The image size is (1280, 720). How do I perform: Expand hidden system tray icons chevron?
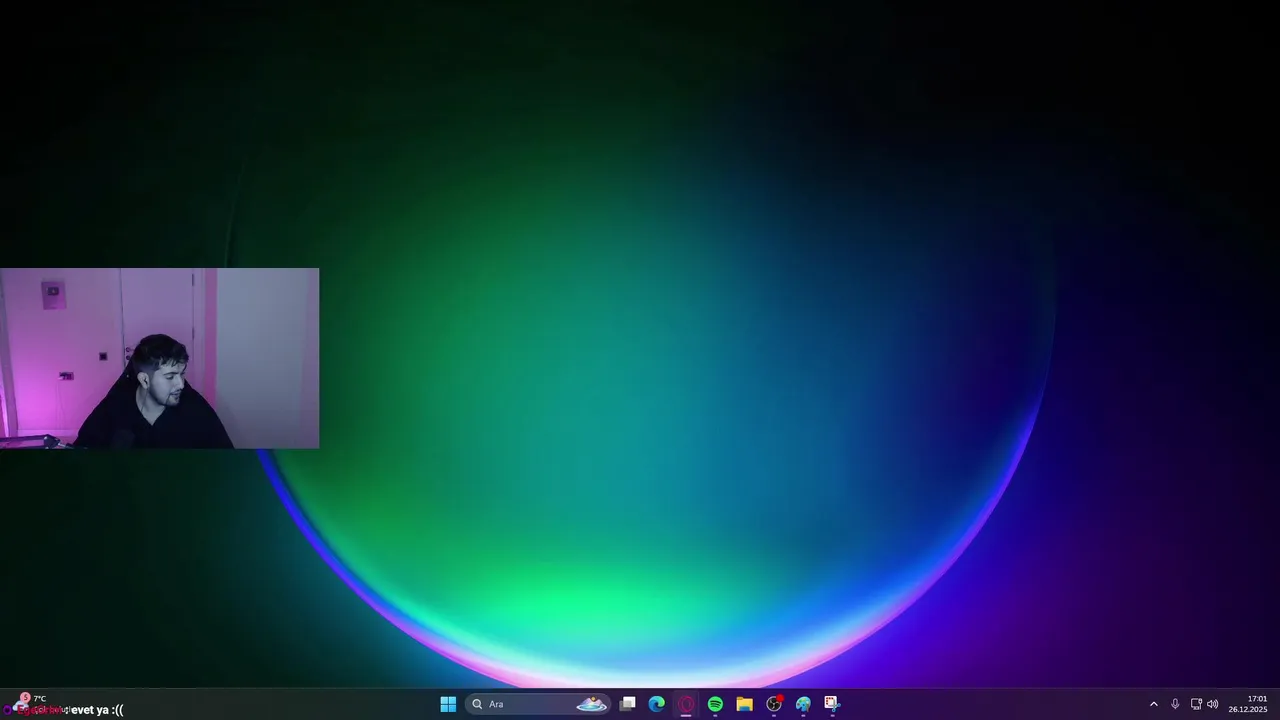1153,704
